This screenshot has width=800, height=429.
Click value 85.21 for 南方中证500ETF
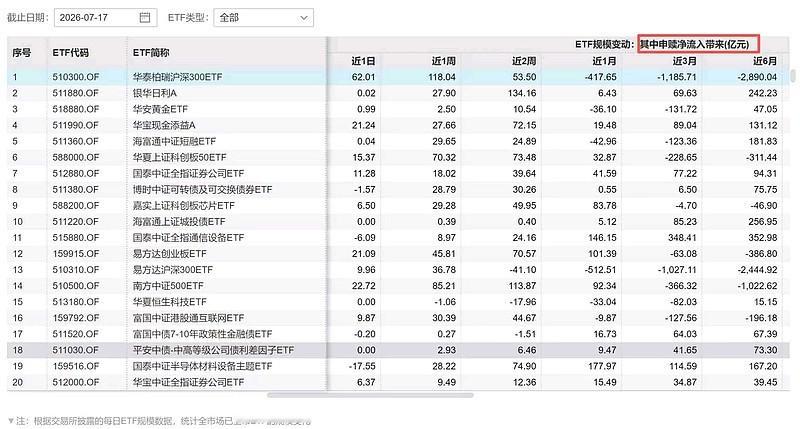pos(443,286)
